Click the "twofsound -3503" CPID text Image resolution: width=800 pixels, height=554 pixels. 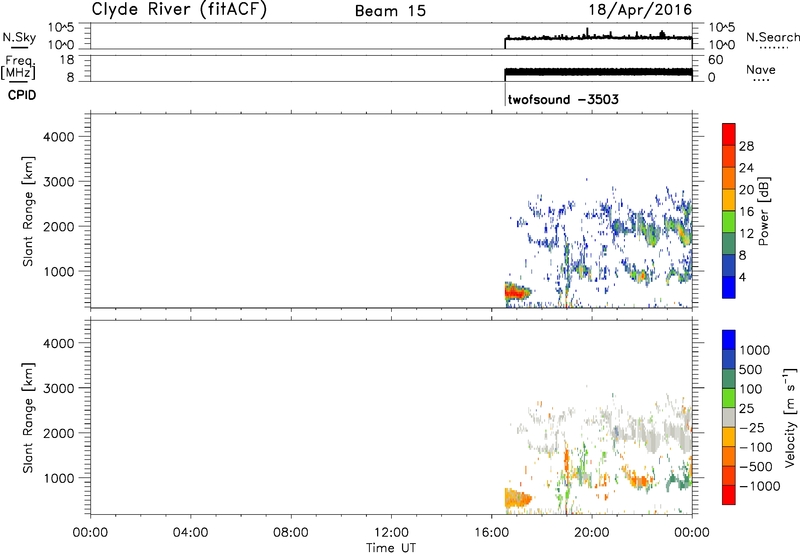coord(563,99)
